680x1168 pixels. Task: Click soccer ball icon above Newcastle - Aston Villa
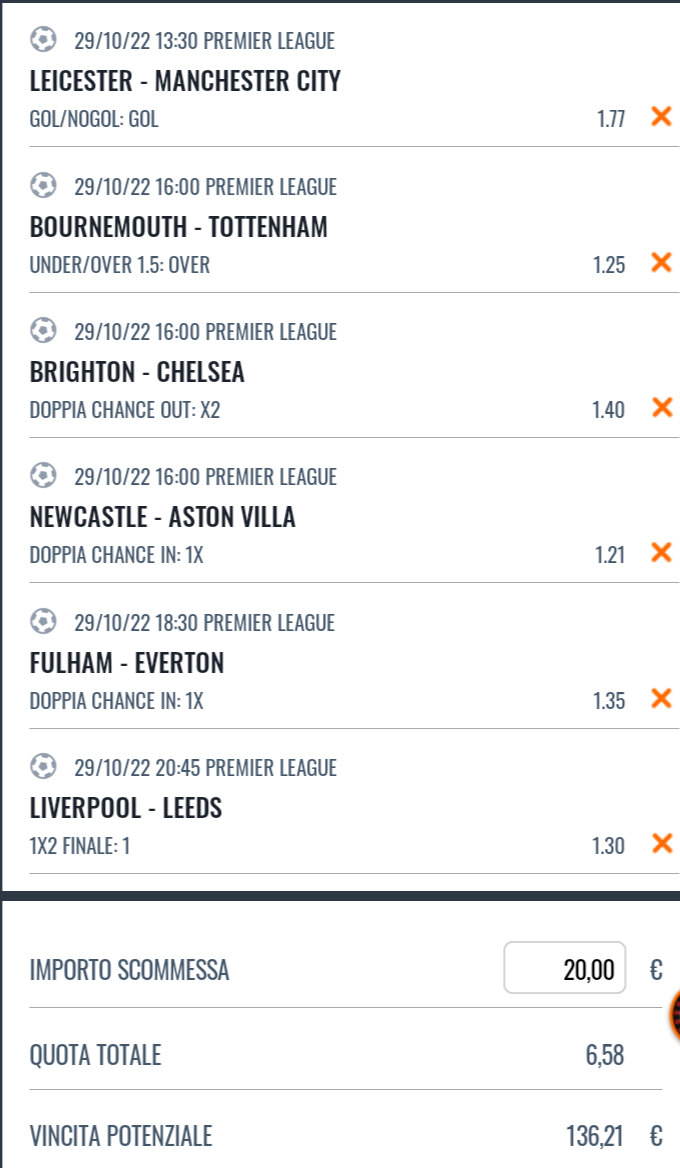(43, 475)
